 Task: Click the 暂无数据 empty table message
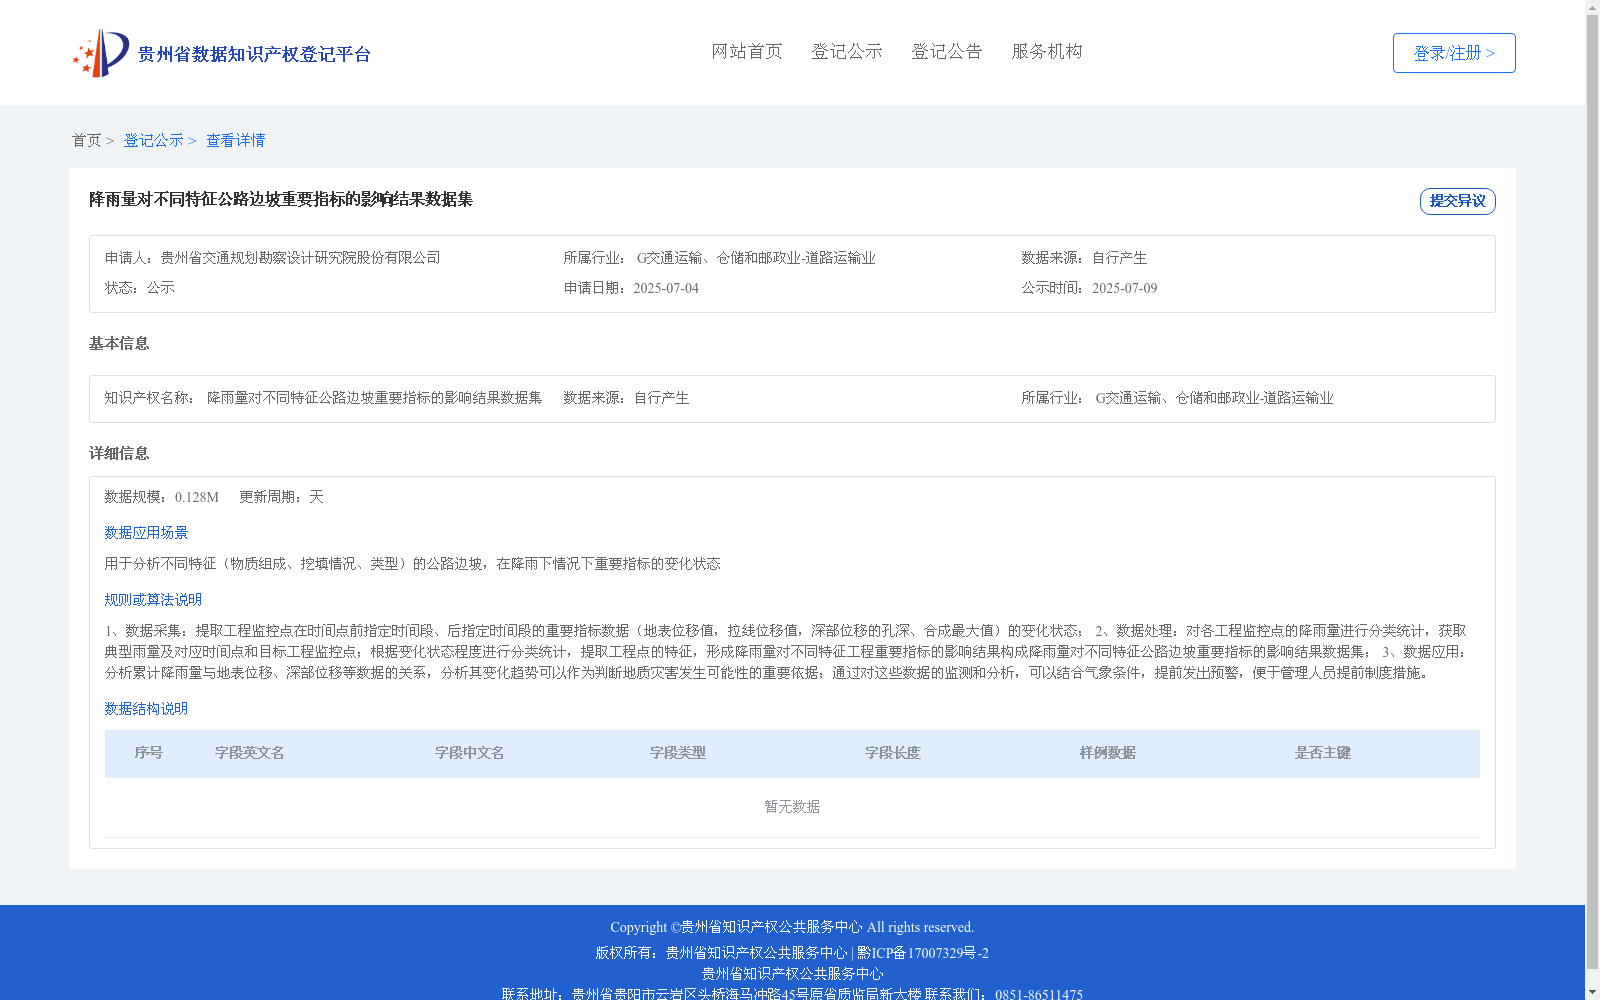(792, 807)
